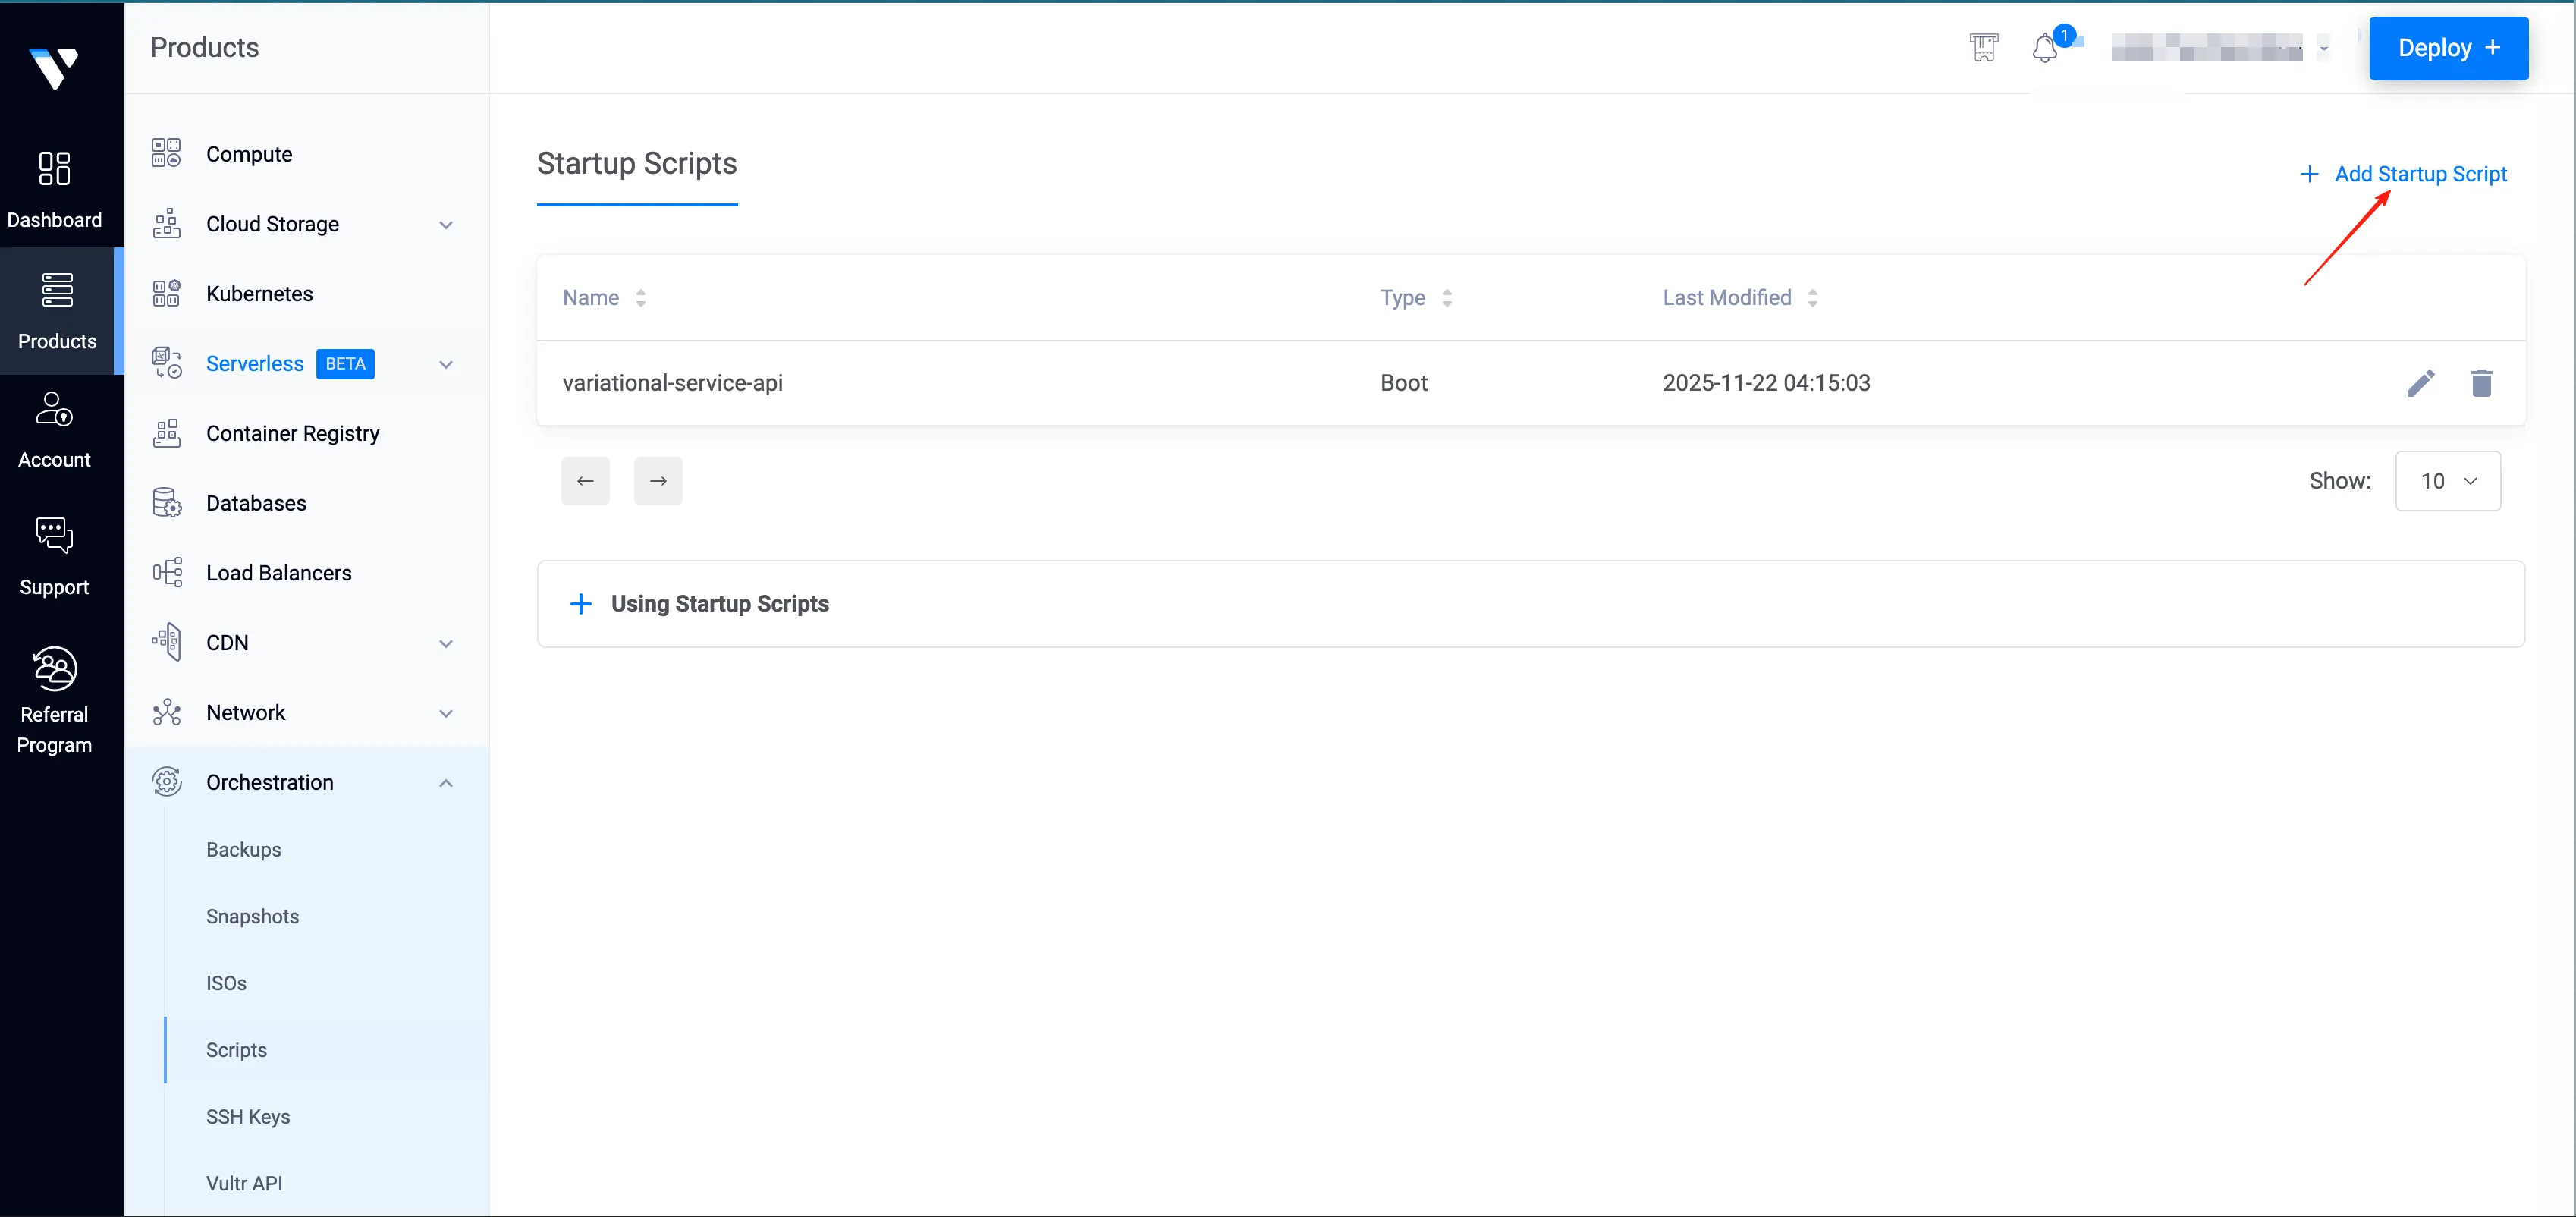Open SSH Keys under Orchestration
The image size is (2576, 1217).
(248, 1117)
